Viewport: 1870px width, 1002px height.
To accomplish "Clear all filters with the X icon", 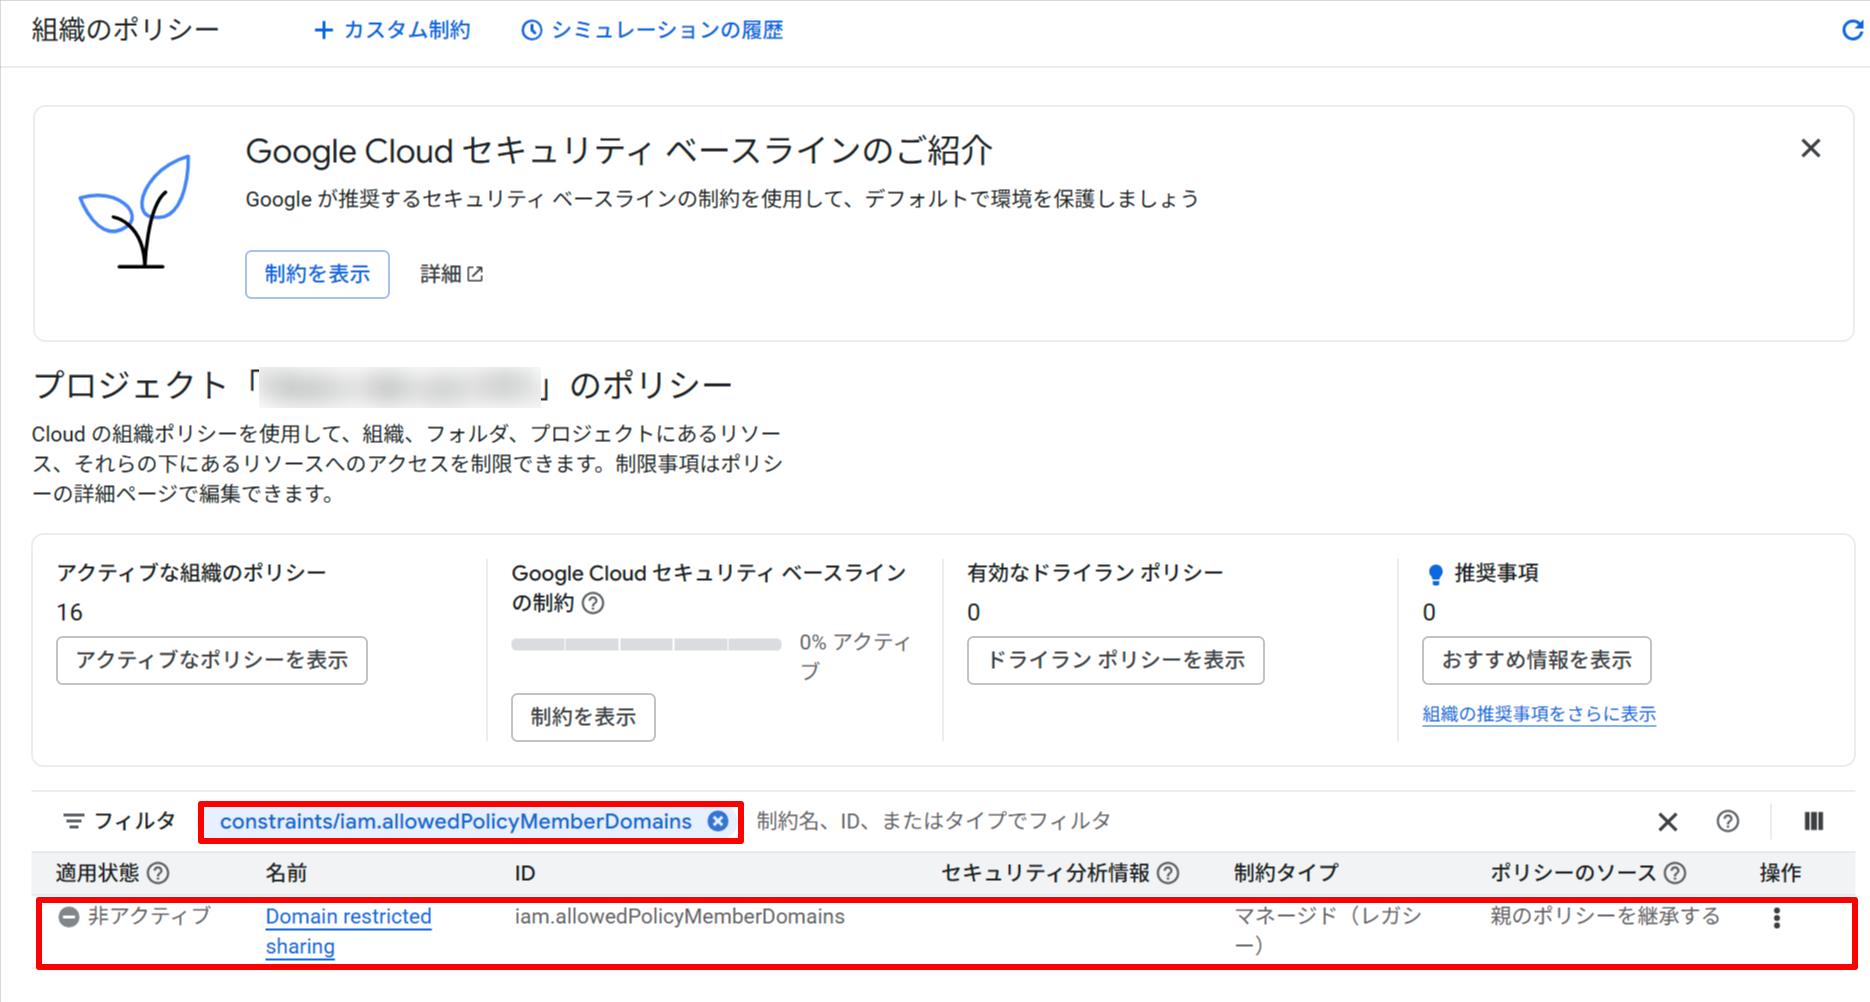I will [1667, 821].
